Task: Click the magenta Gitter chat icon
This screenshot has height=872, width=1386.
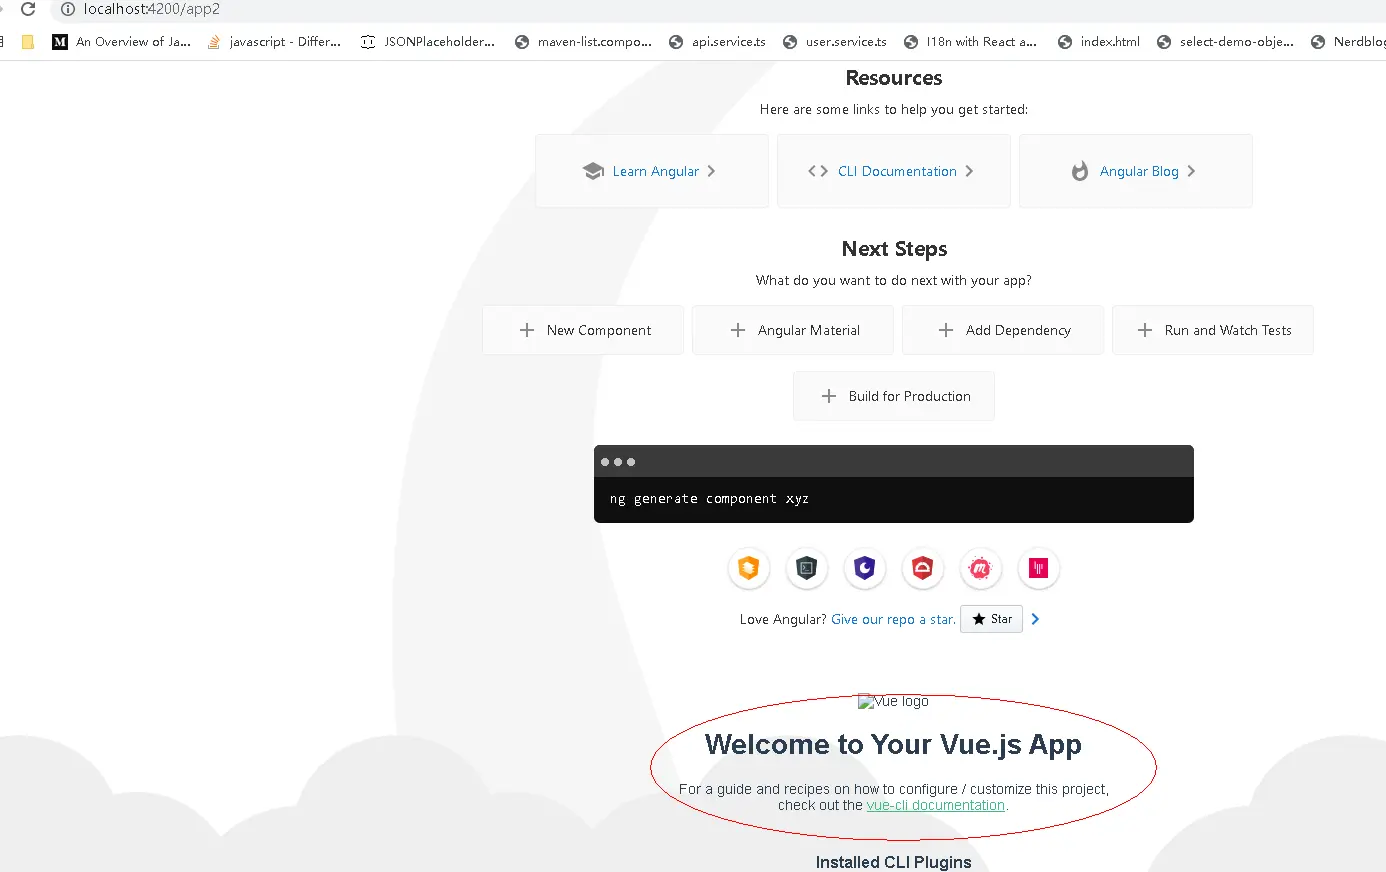Action: (x=1039, y=568)
